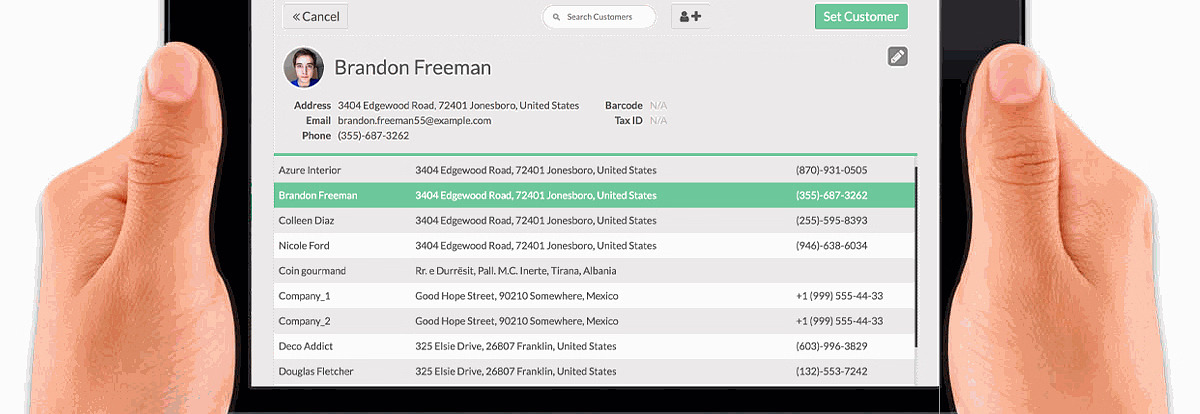1200x414 pixels.
Task: Click the phone number (355)-687-3262 in details
Action: pyautogui.click(x=373, y=136)
